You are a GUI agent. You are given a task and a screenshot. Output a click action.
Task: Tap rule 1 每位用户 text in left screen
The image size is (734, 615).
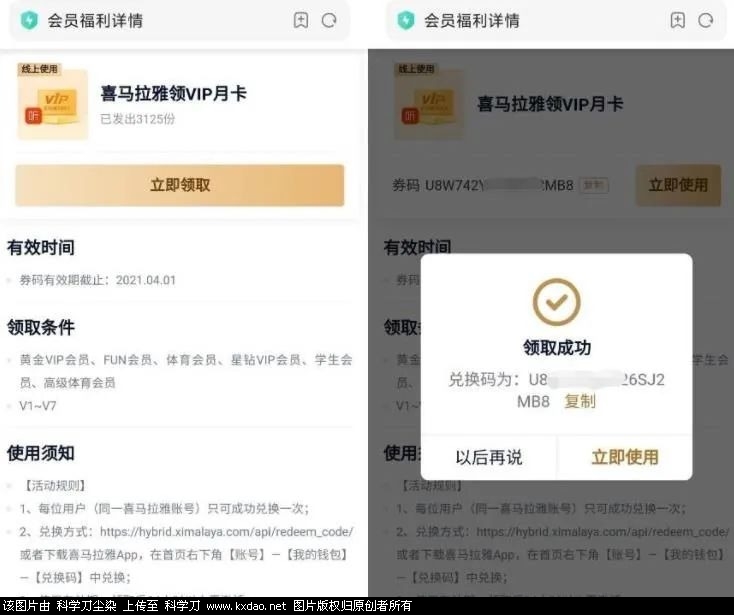[164, 508]
